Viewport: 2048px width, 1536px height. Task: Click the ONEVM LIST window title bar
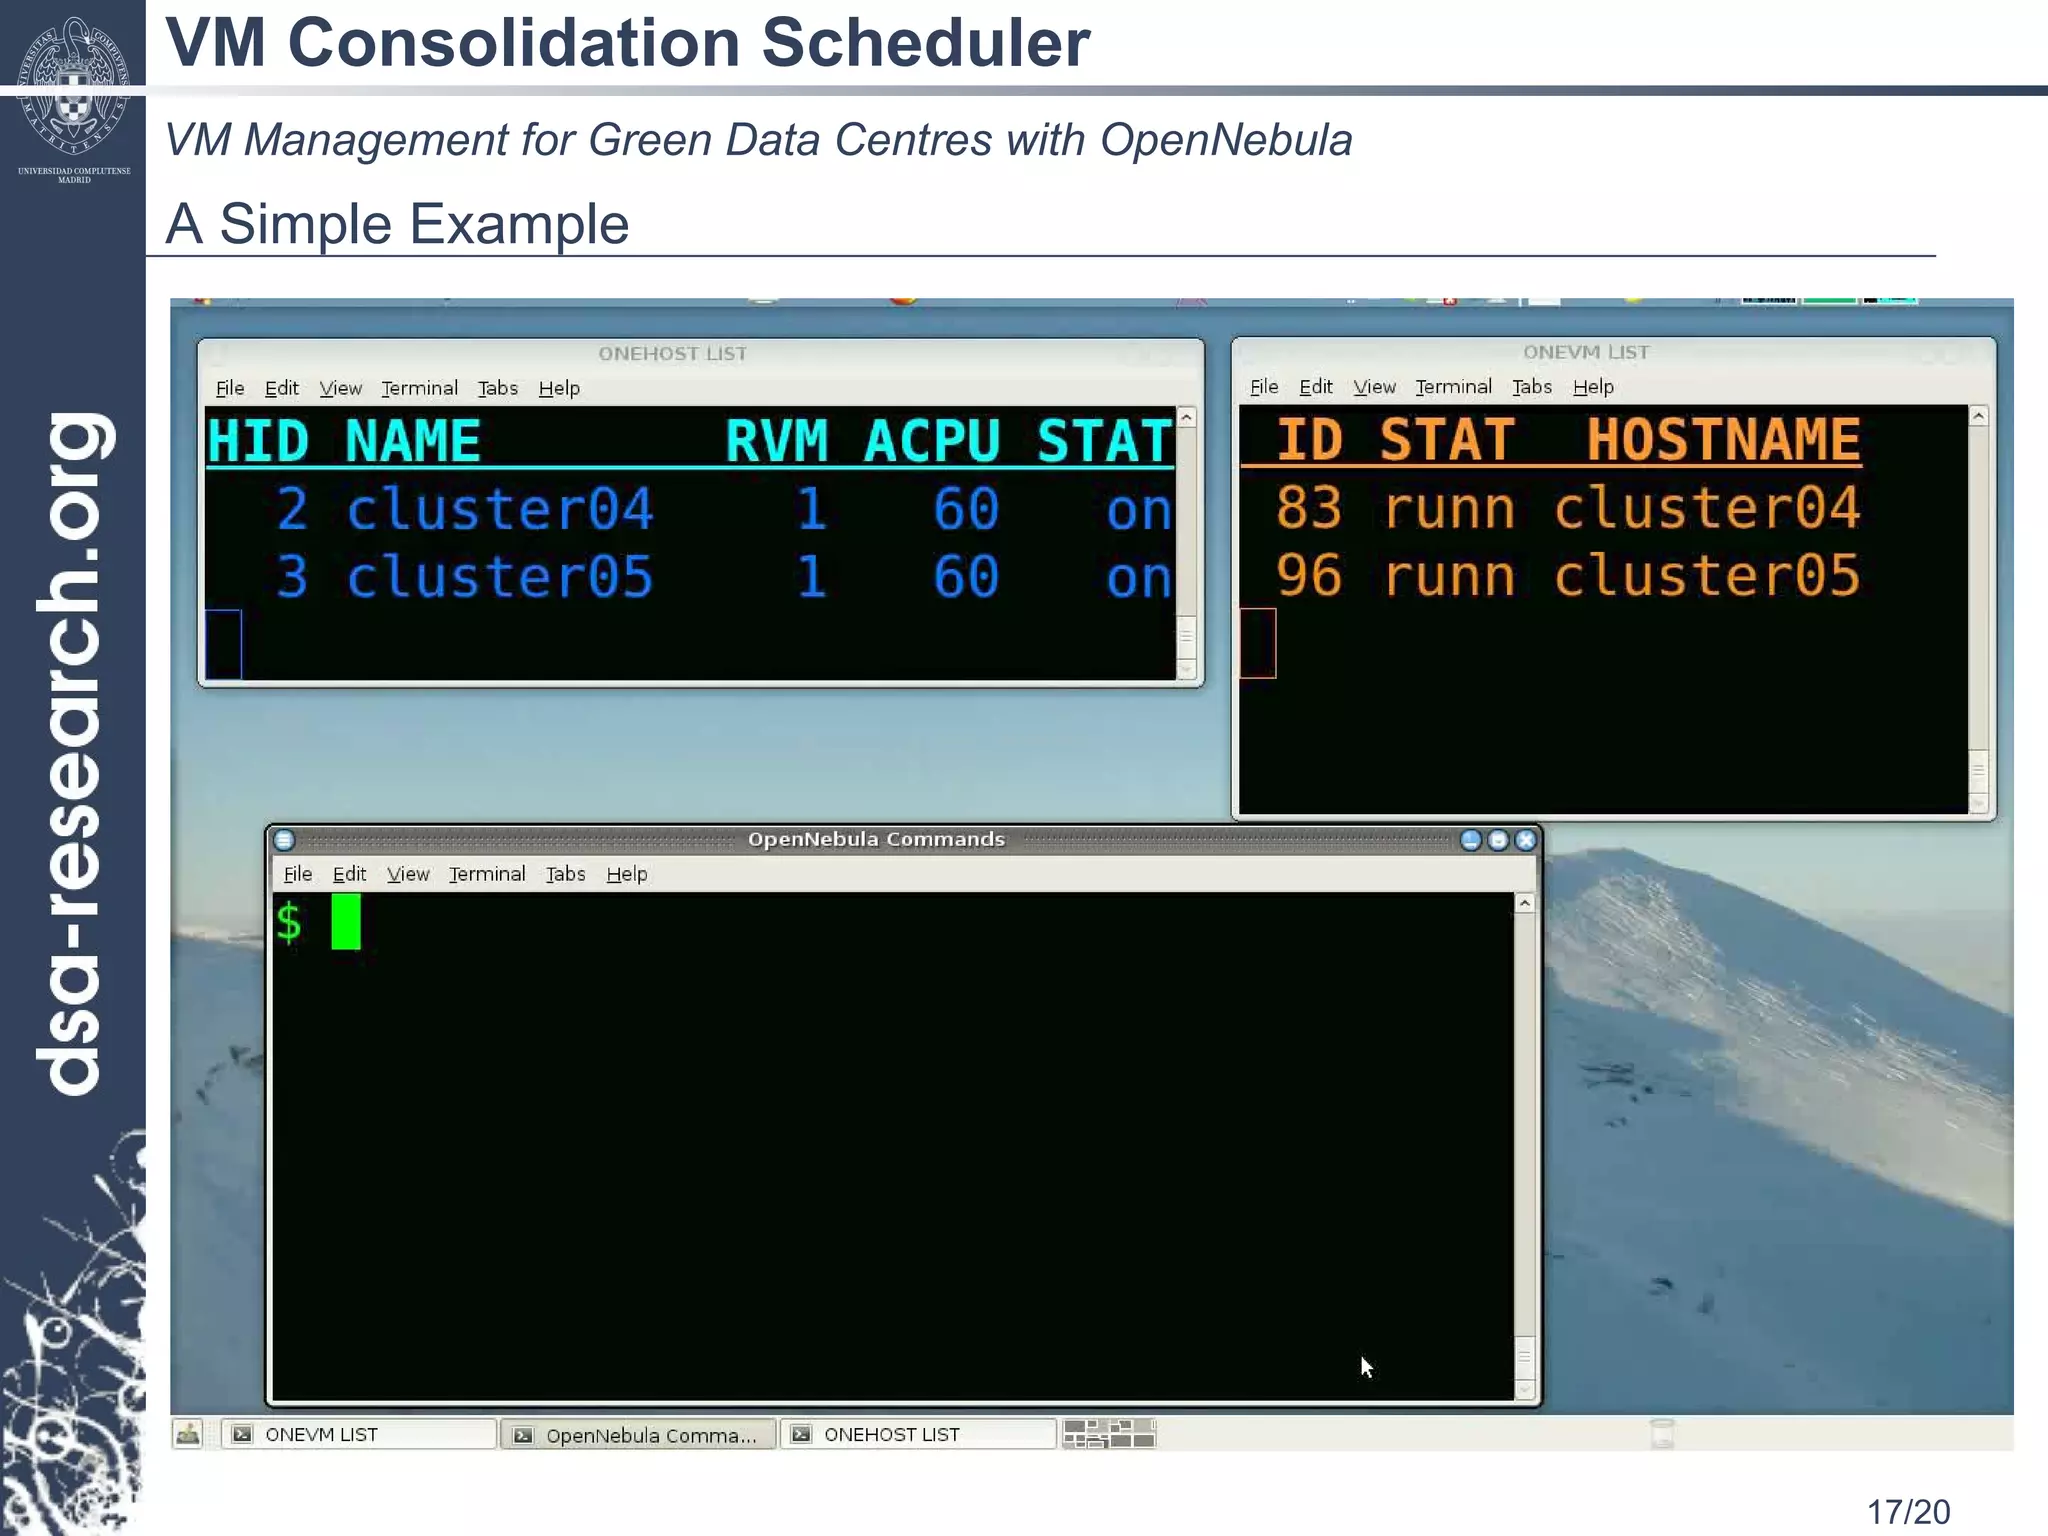click(x=1613, y=353)
